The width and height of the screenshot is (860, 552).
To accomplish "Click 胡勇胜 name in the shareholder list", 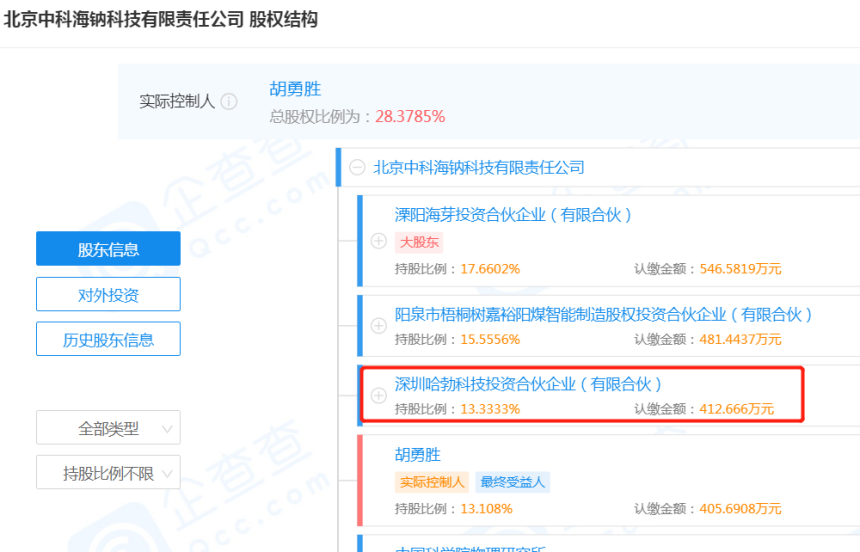I will (x=417, y=455).
